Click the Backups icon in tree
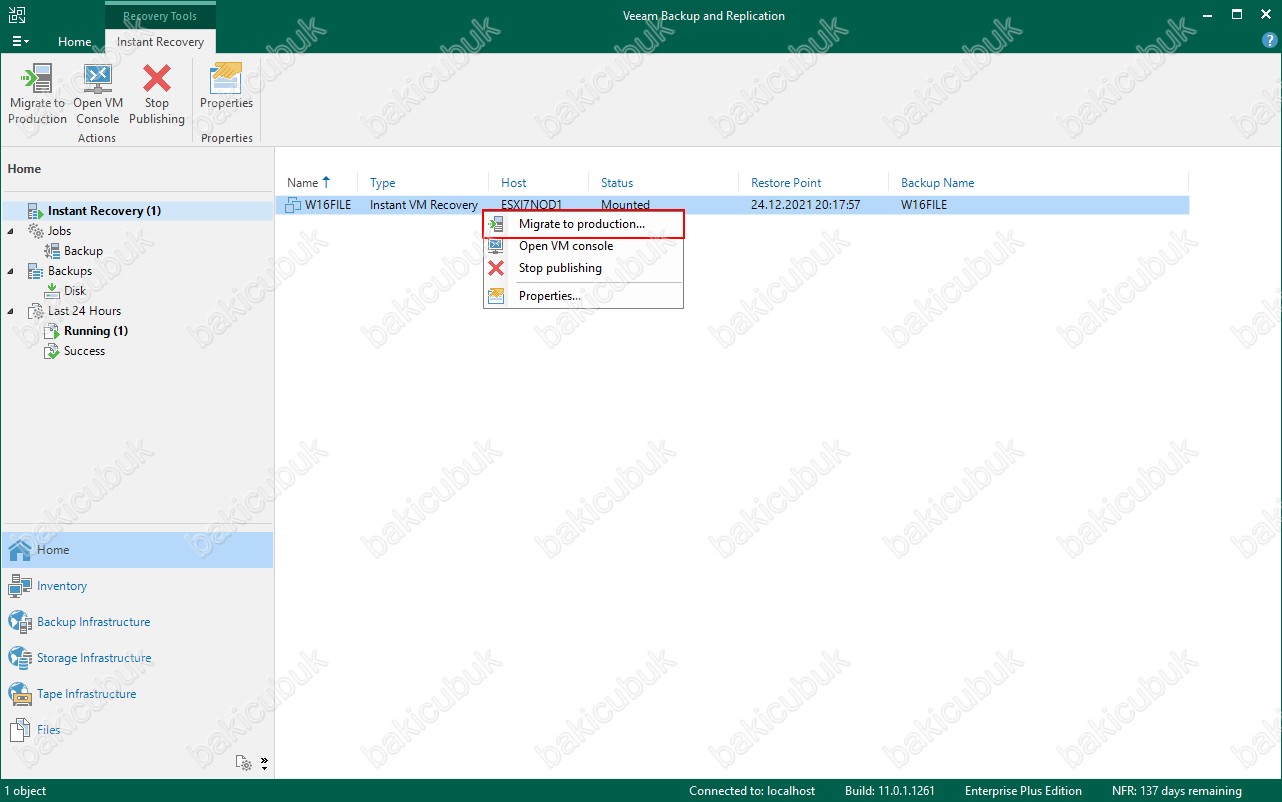The width and height of the screenshot is (1282, 802). (x=35, y=271)
